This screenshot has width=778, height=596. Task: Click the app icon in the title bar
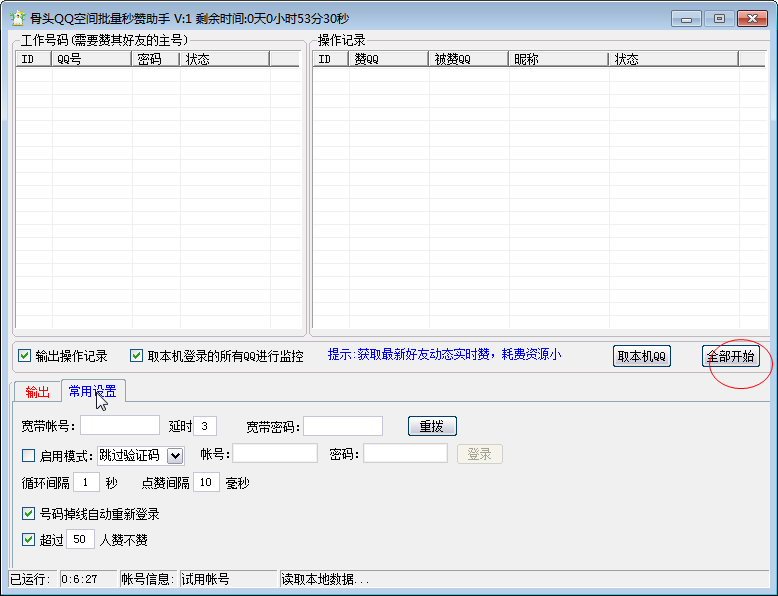click(17, 18)
